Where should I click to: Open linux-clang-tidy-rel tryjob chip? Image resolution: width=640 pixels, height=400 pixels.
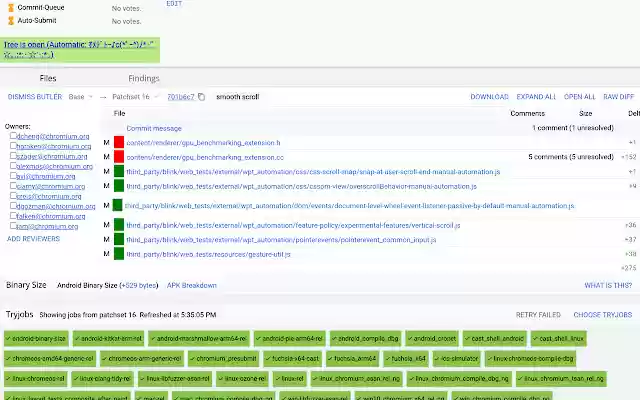(x=102, y=378)
